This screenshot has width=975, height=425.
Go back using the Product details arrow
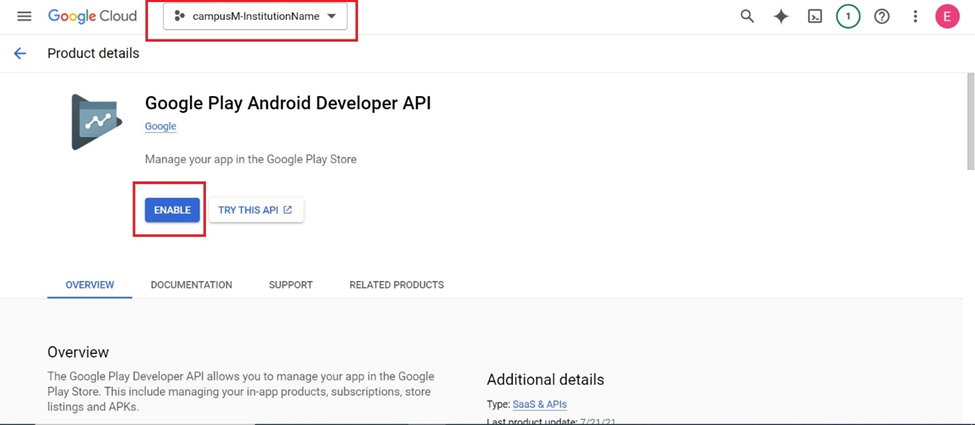pyautogui.click(x=20, y=54)
